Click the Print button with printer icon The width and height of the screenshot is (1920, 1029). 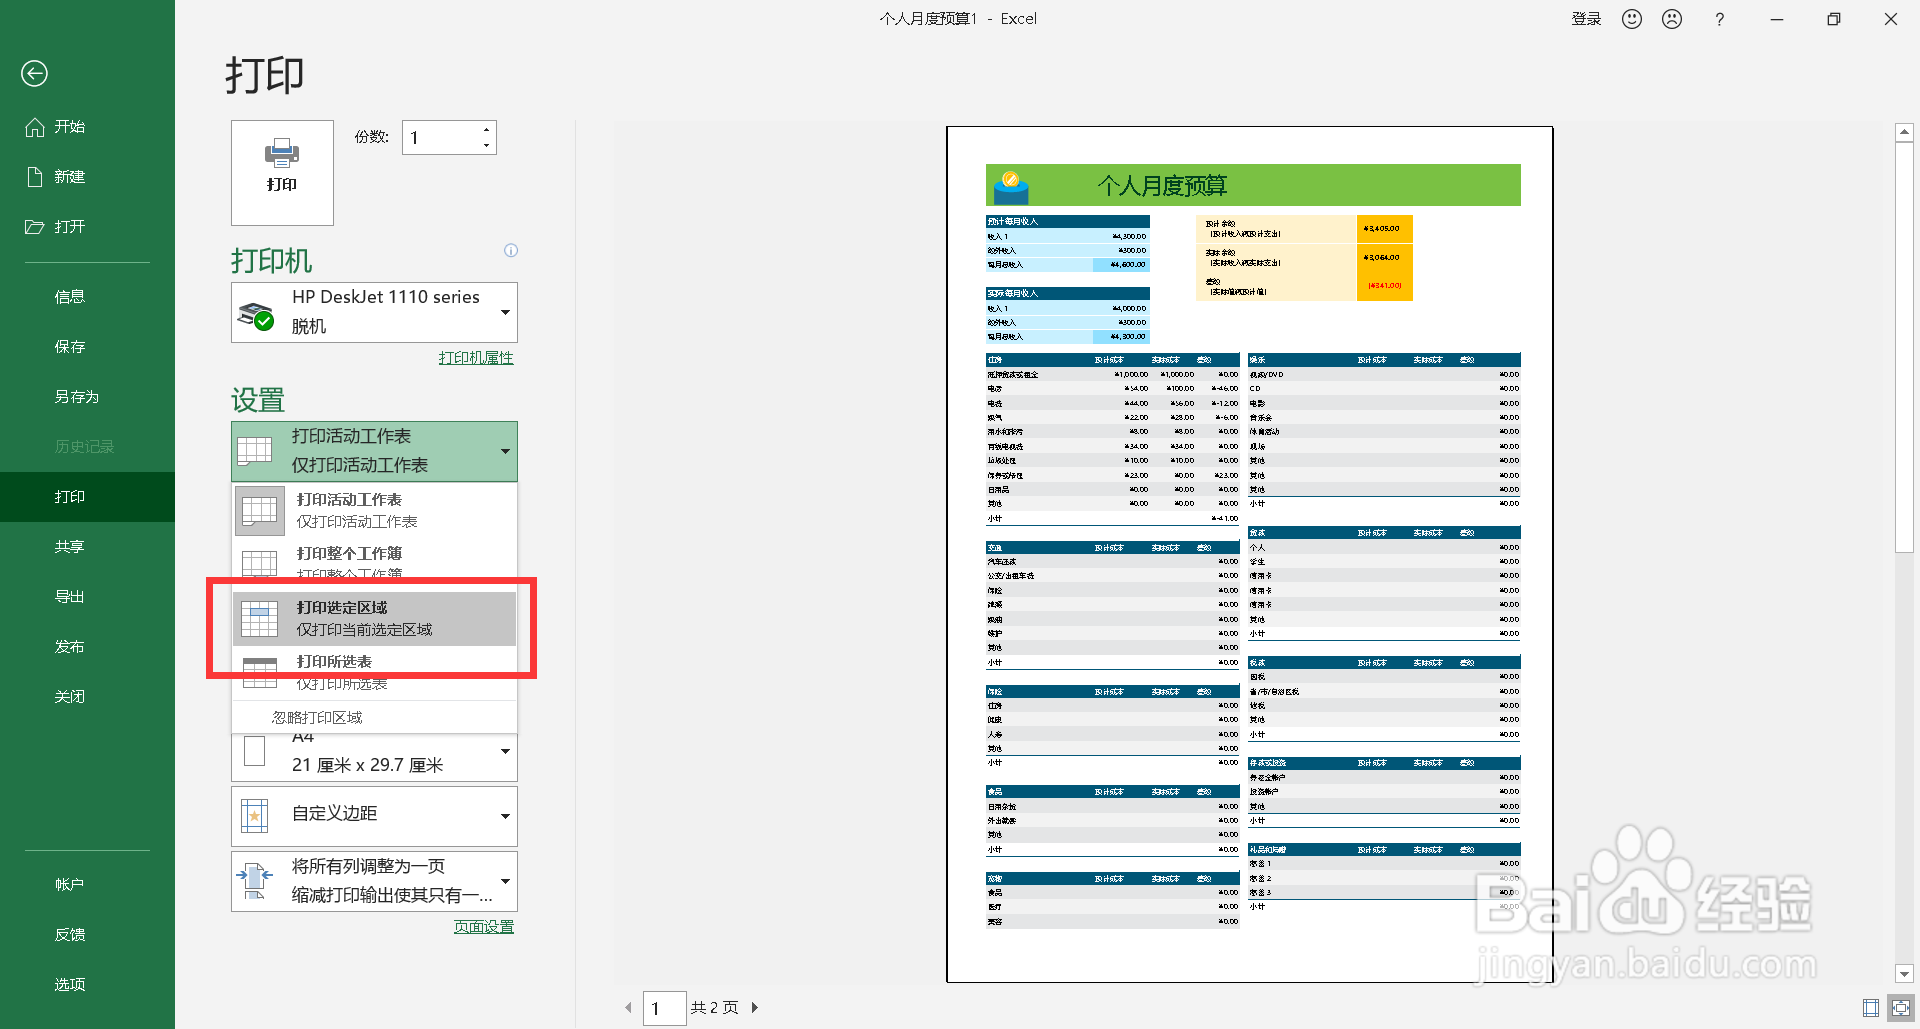click(x=282, y=173)
